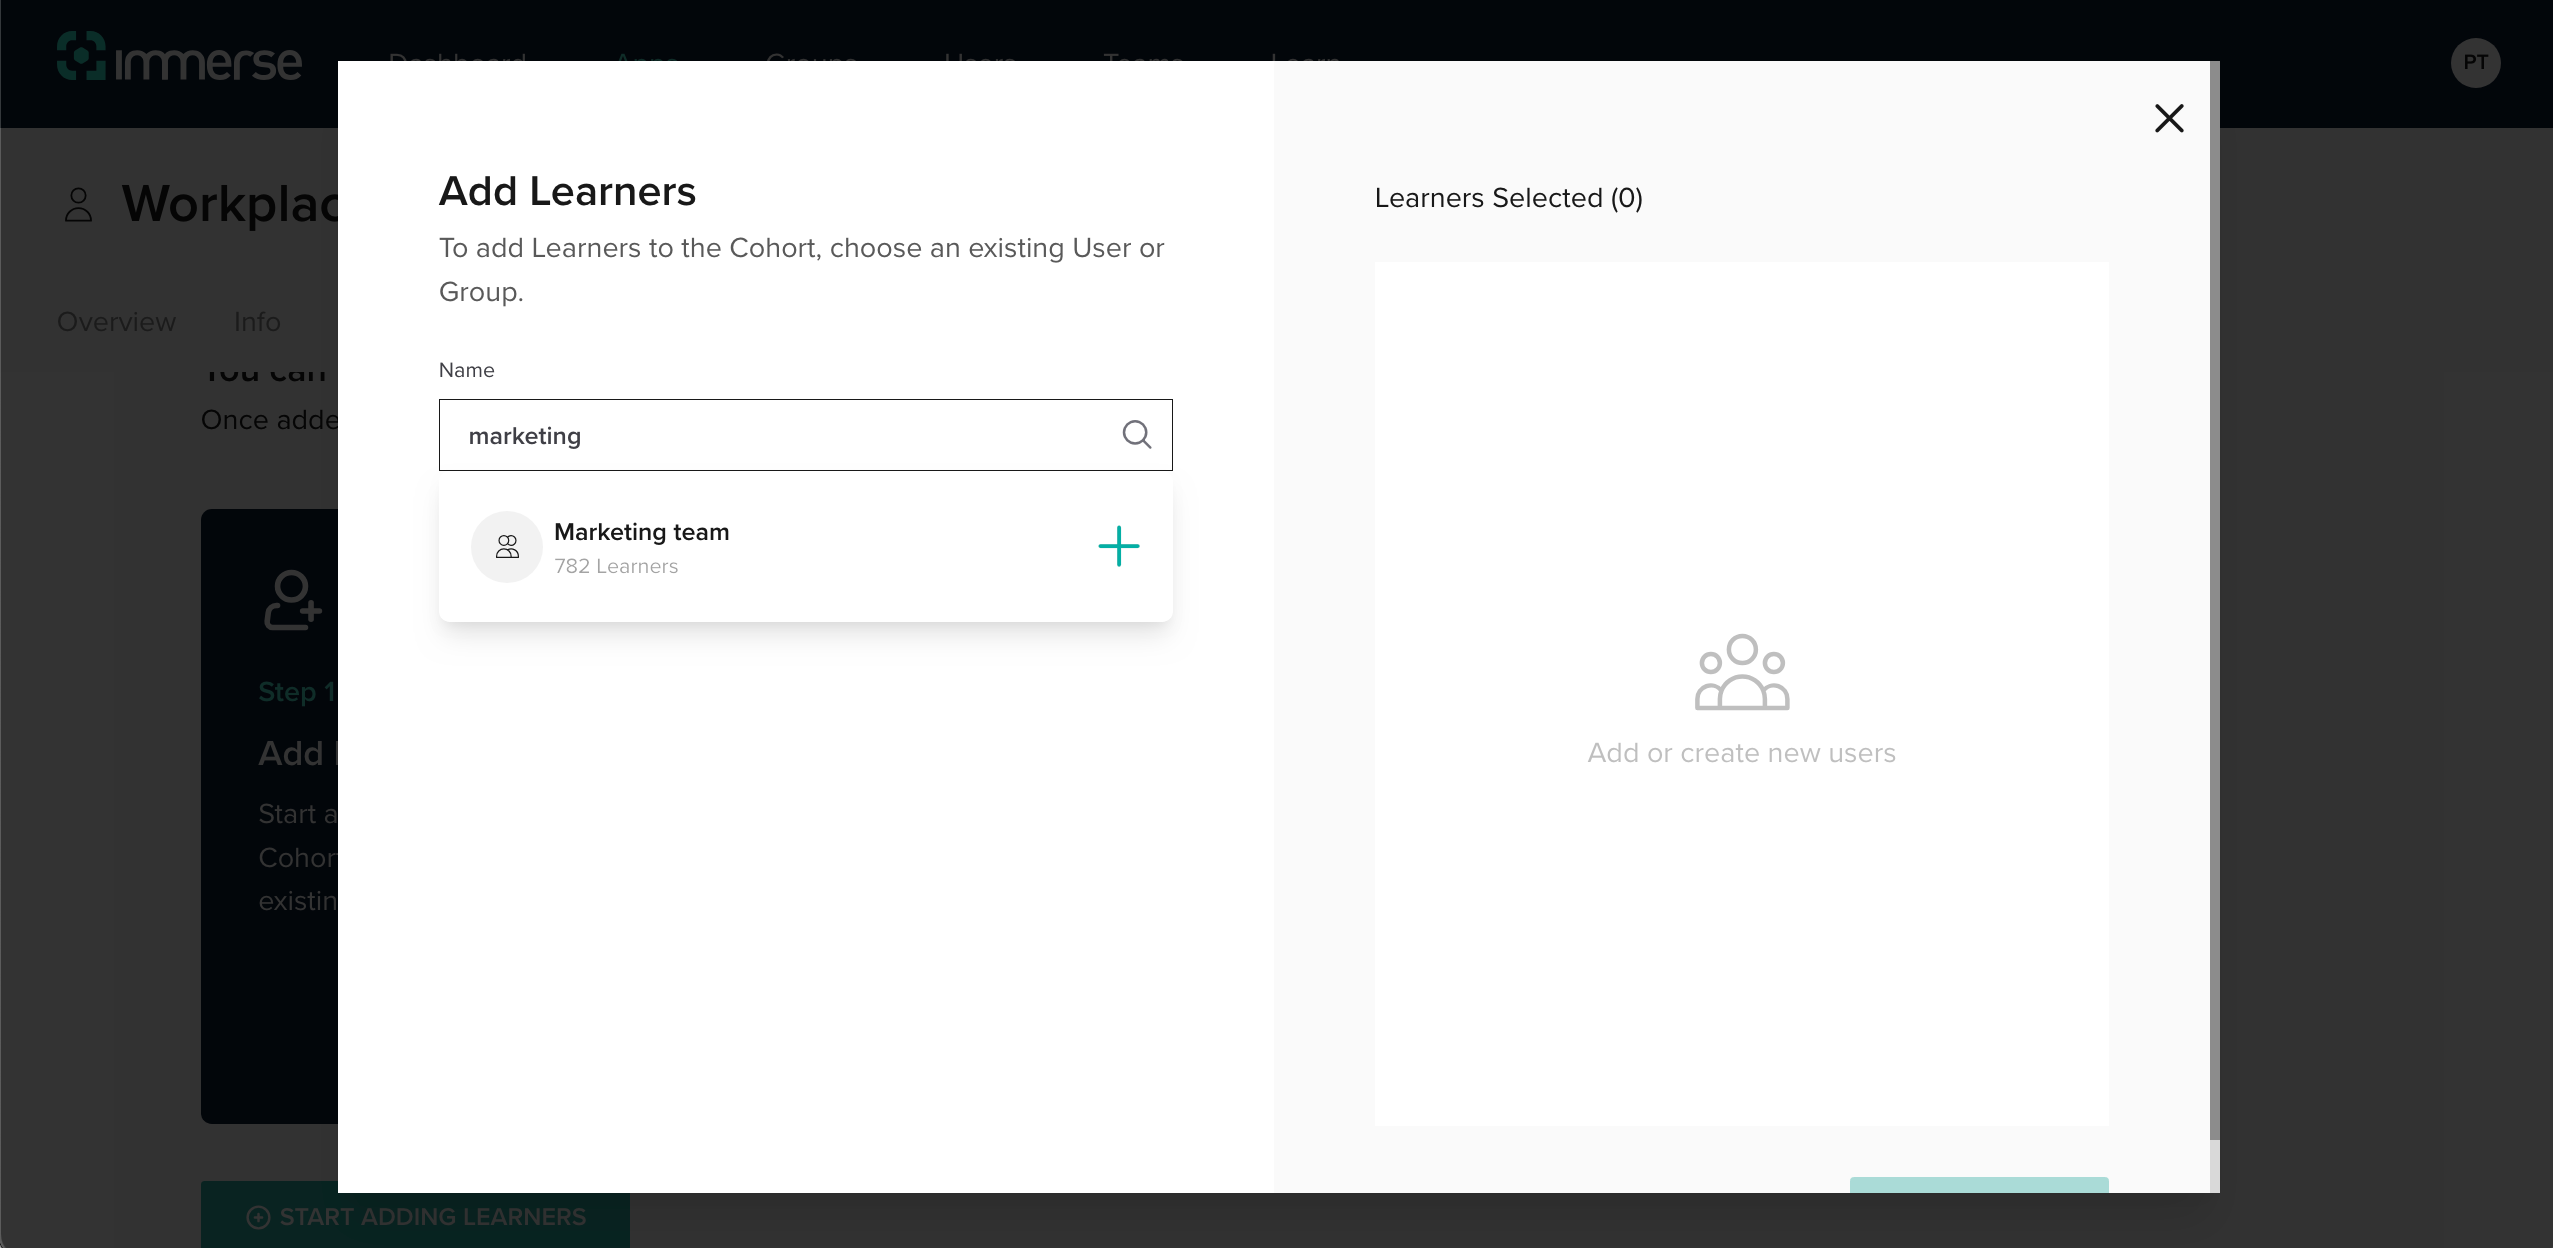
Task: Click the add-user icon in Step 1 card
Action: coord(291,600)
